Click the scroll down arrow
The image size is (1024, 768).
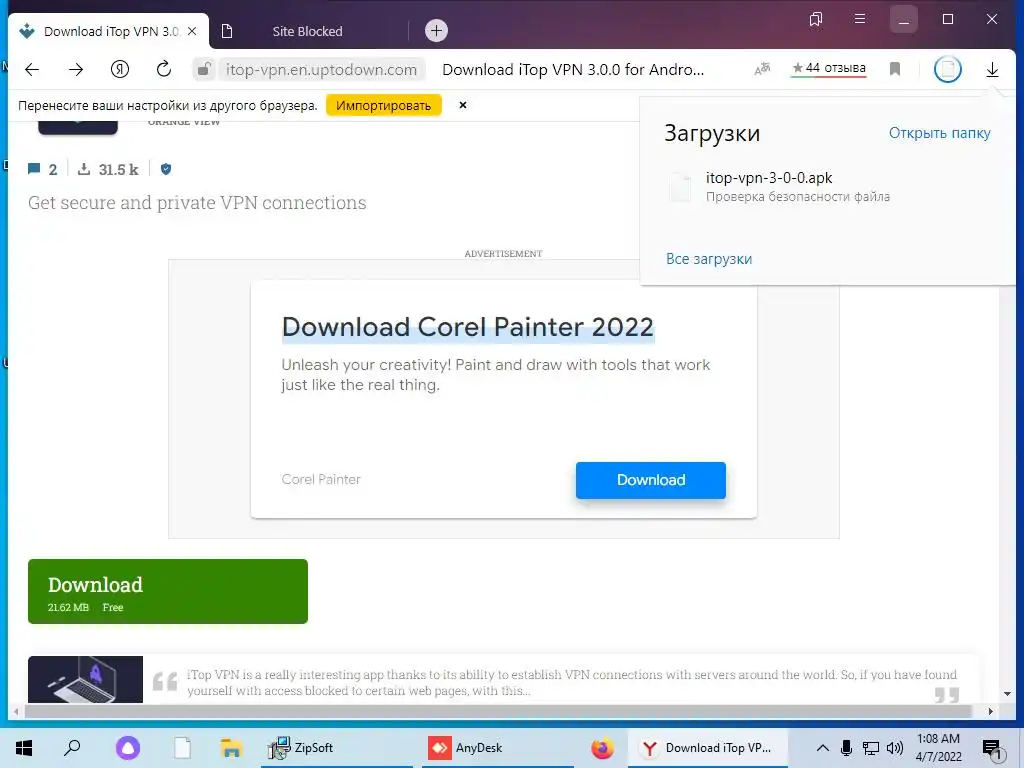point(1007,694)
